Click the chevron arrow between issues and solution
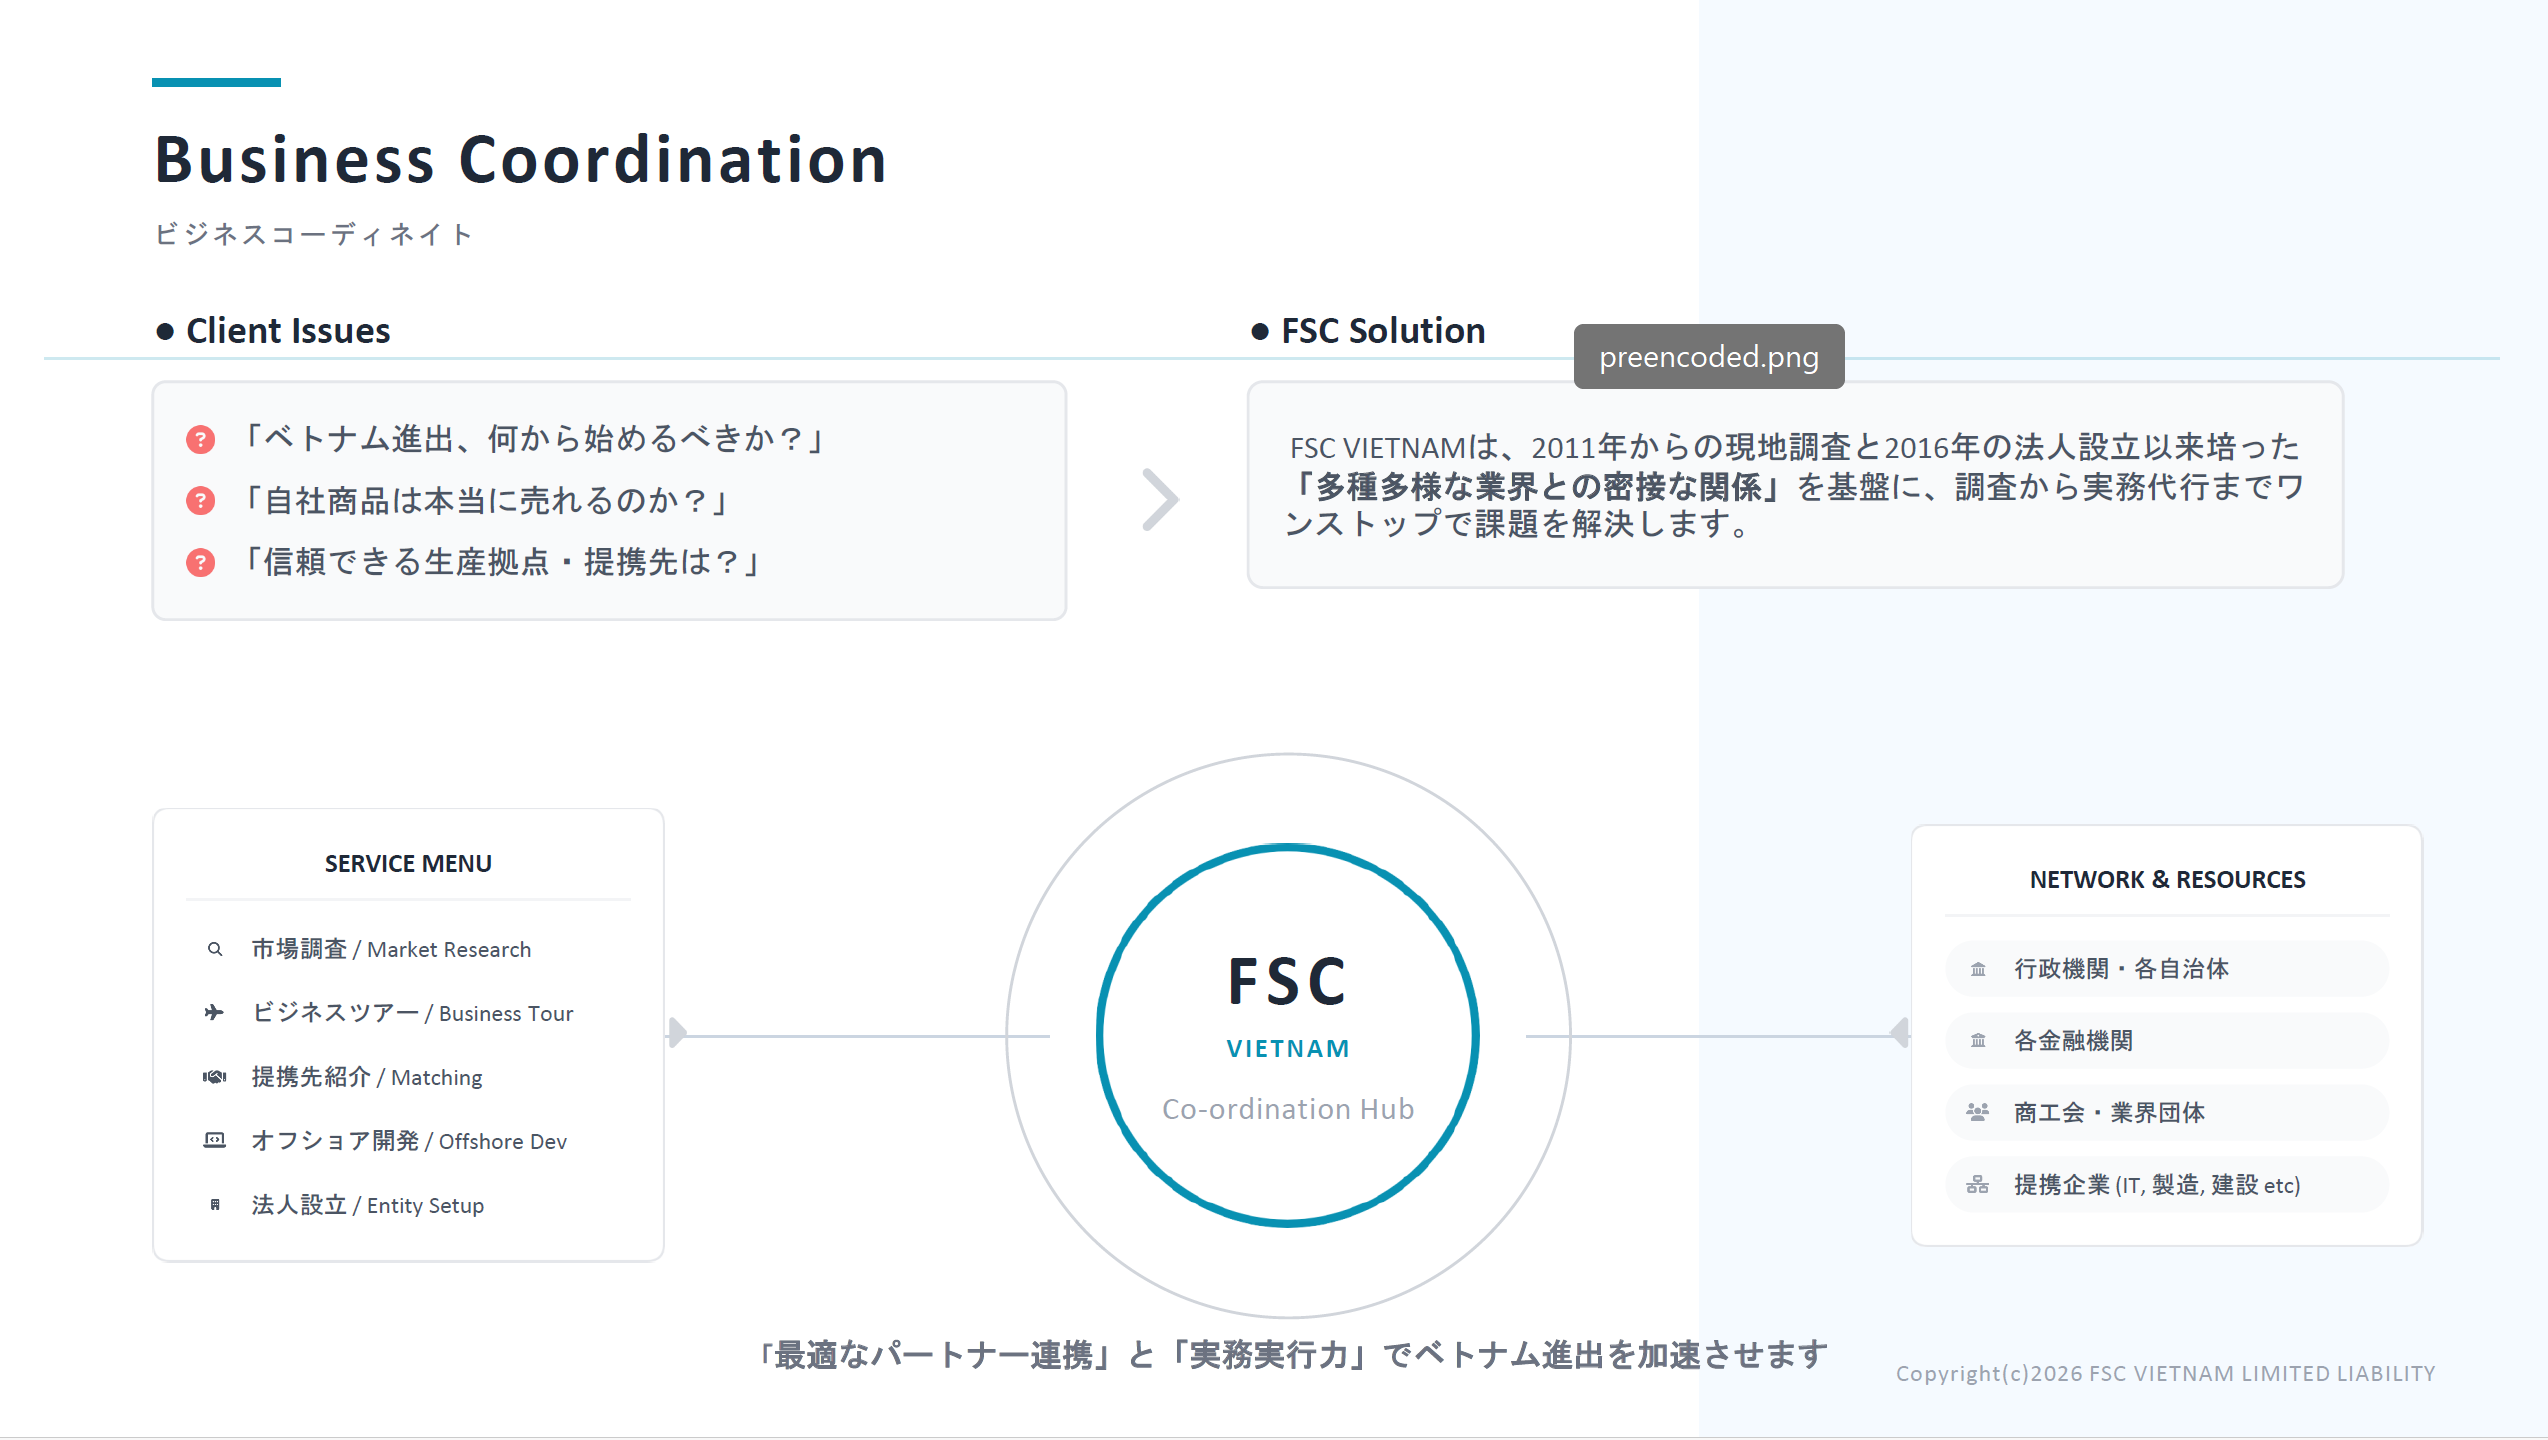Viewport: 2548px width, 1440px height. (1160, 499)
